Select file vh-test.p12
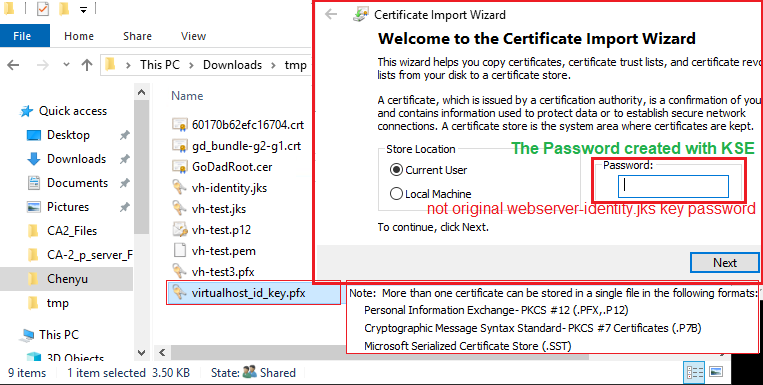Image resolution: width=763 pixels, height=385 pixels. [221, 229]
